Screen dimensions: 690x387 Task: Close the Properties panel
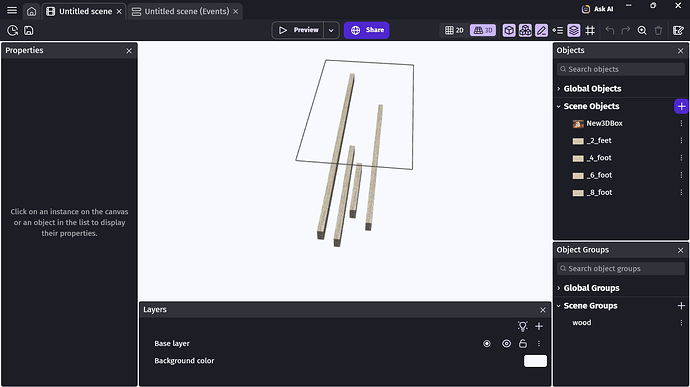point(129,51)
